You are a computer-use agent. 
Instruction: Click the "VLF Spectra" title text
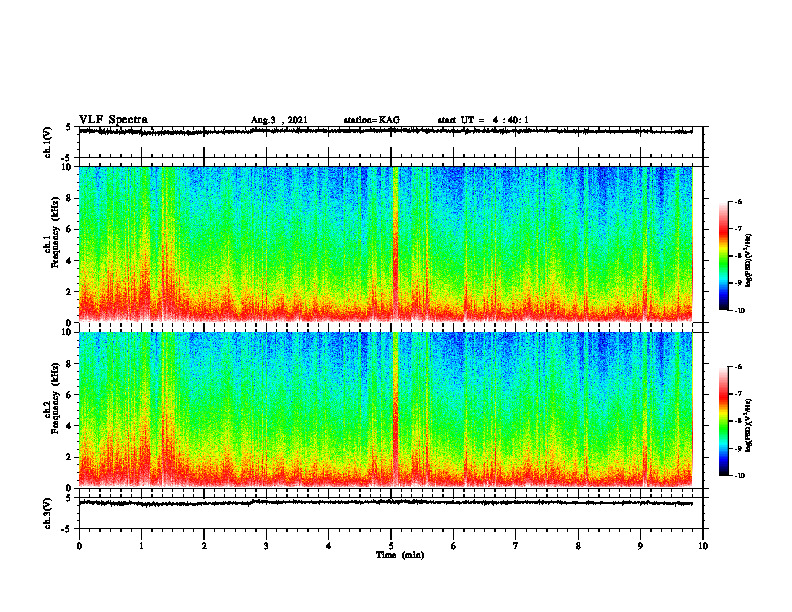pyautogui.click(x=113, y=120)
